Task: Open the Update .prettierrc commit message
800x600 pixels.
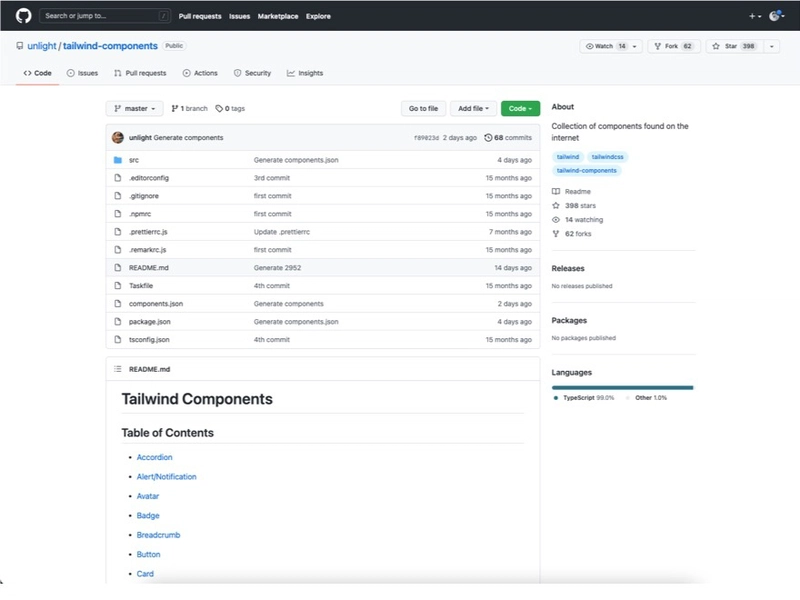Action: (282, 232)
